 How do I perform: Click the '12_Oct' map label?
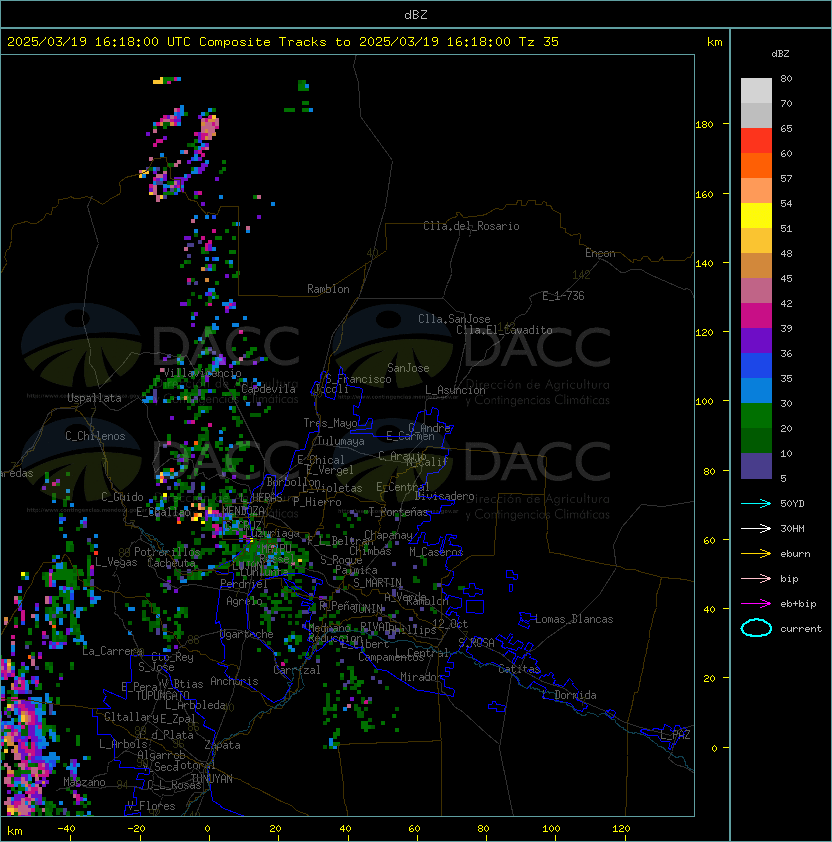(450, 624)
